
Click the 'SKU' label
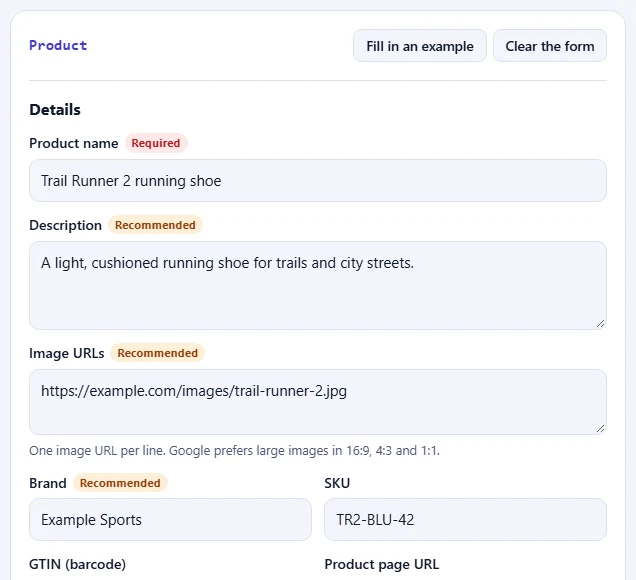click(x=337, y=483)
